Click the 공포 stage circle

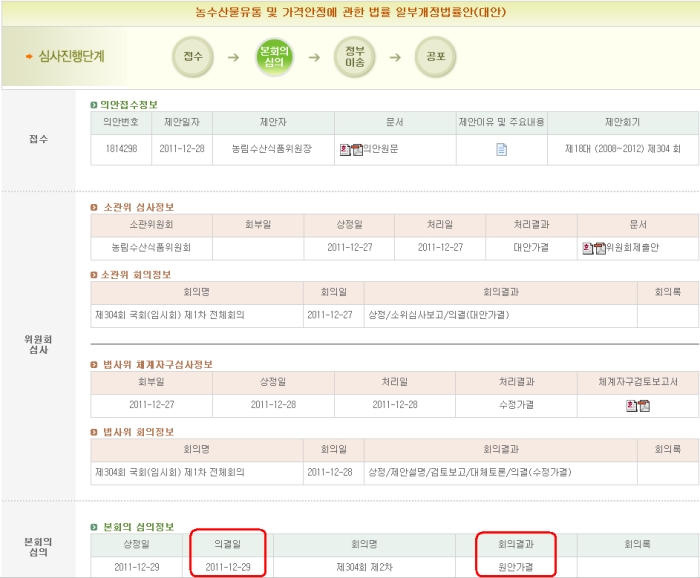coord(435,57)
